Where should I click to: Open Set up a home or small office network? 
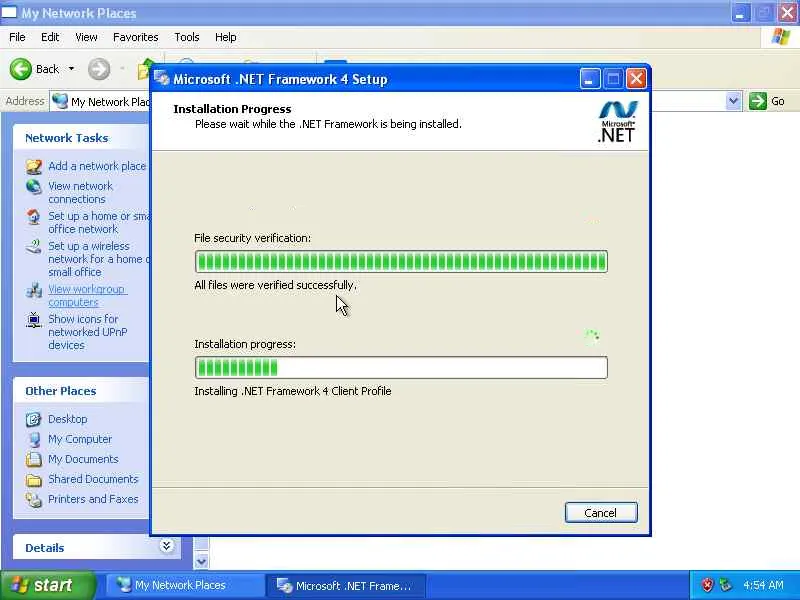click(x=98, y=222)
